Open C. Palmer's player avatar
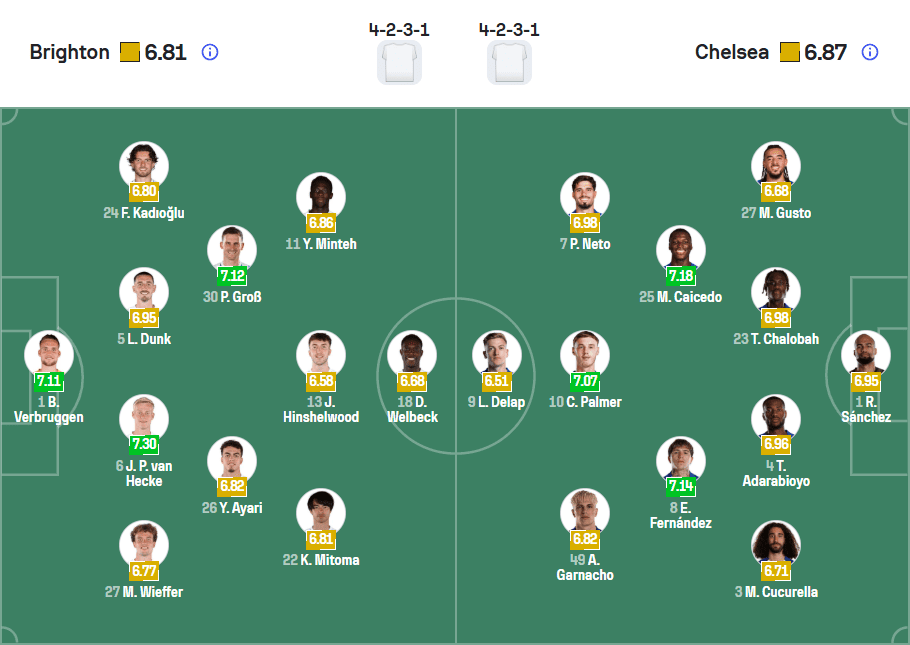The image size is (910, 645). (585, 354)
